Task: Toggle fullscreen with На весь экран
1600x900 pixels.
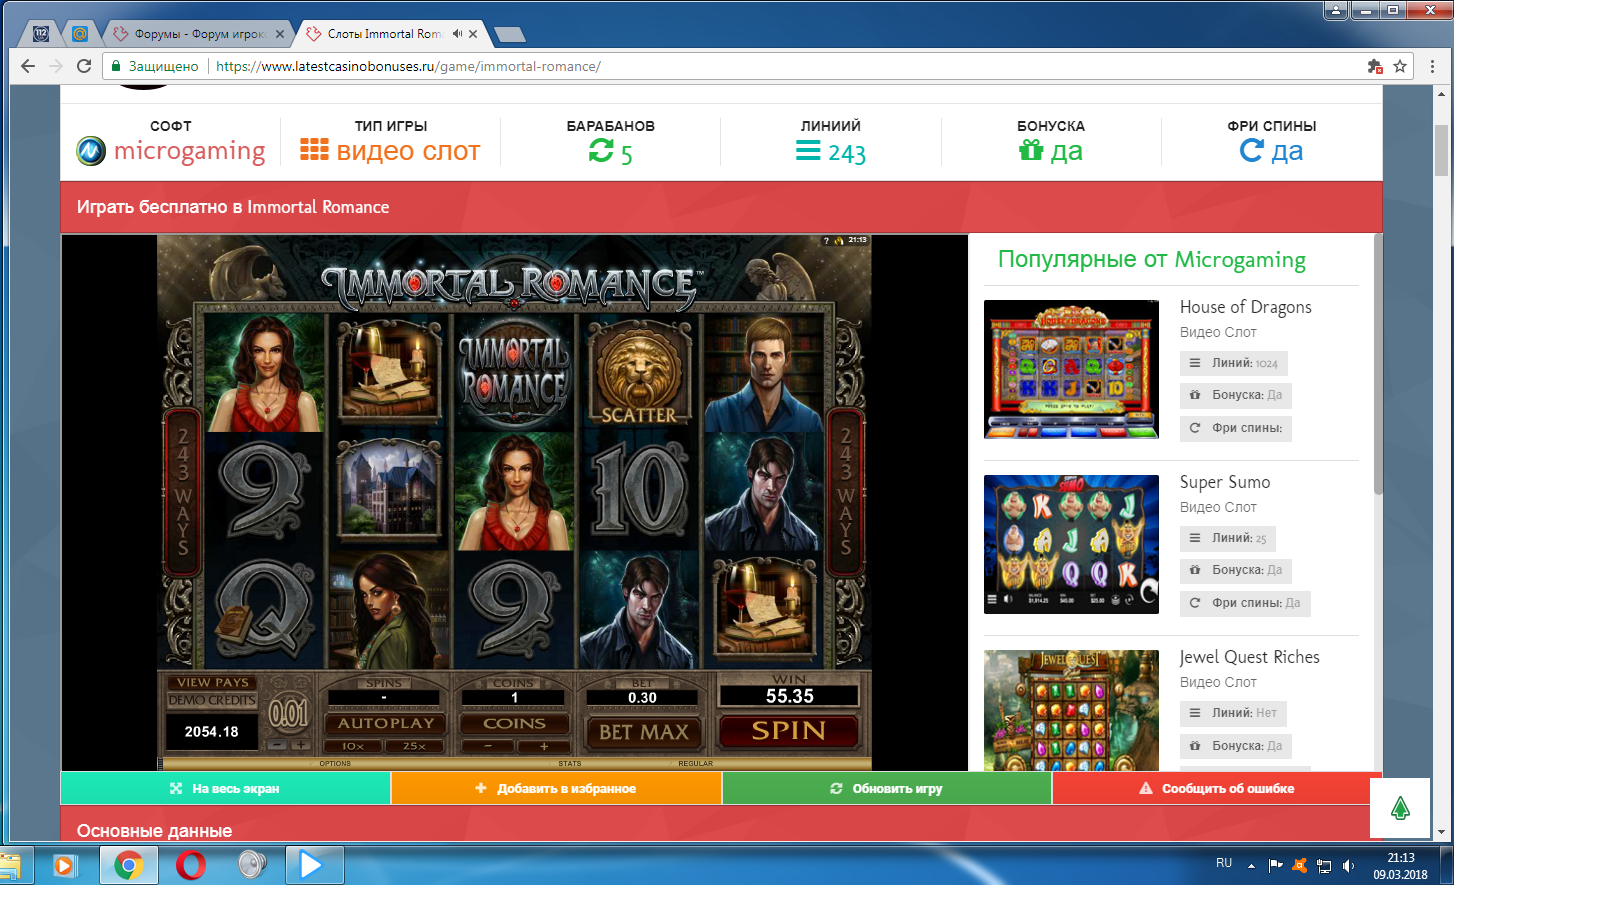Action: click(x=225, y=788)
